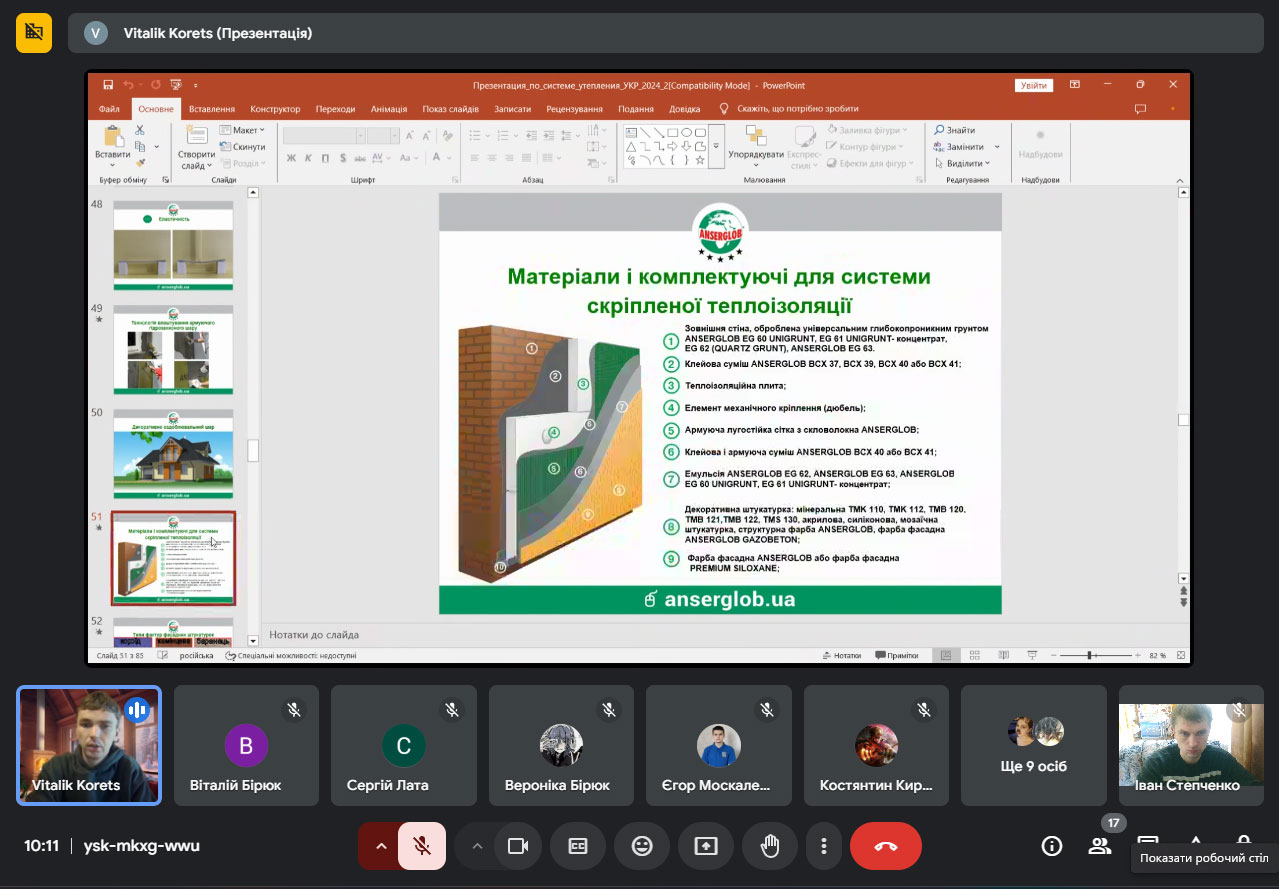Click the Увійти sign-in button
1279x889 pixels.
(1034, 85)
